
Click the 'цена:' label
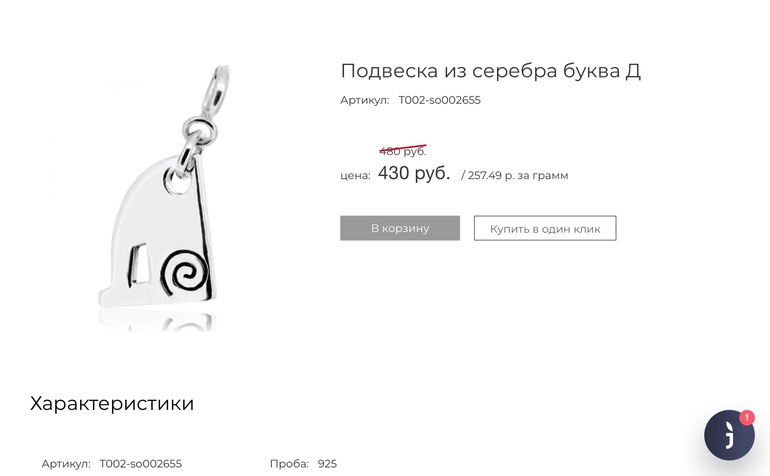356,176
